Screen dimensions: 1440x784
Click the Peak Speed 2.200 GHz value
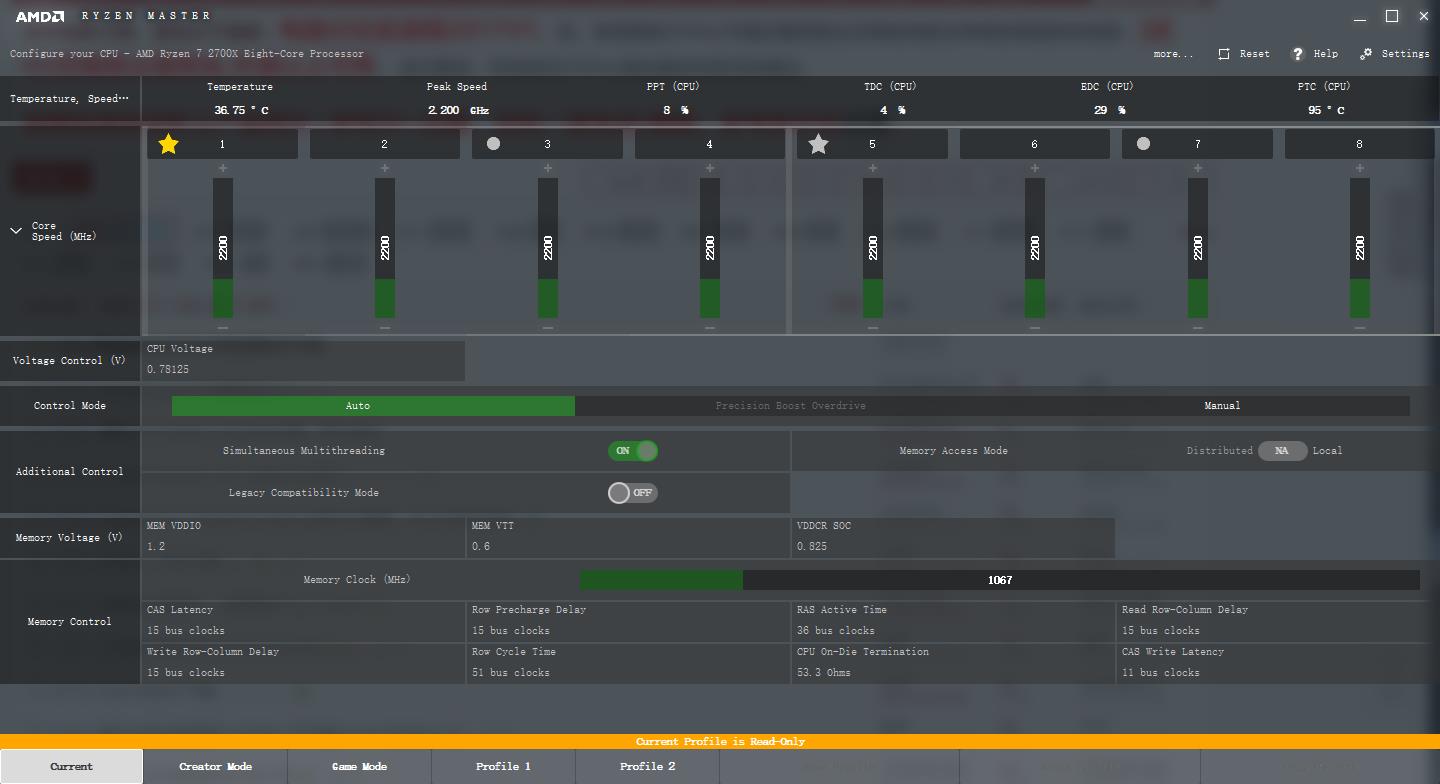(458, 111)
